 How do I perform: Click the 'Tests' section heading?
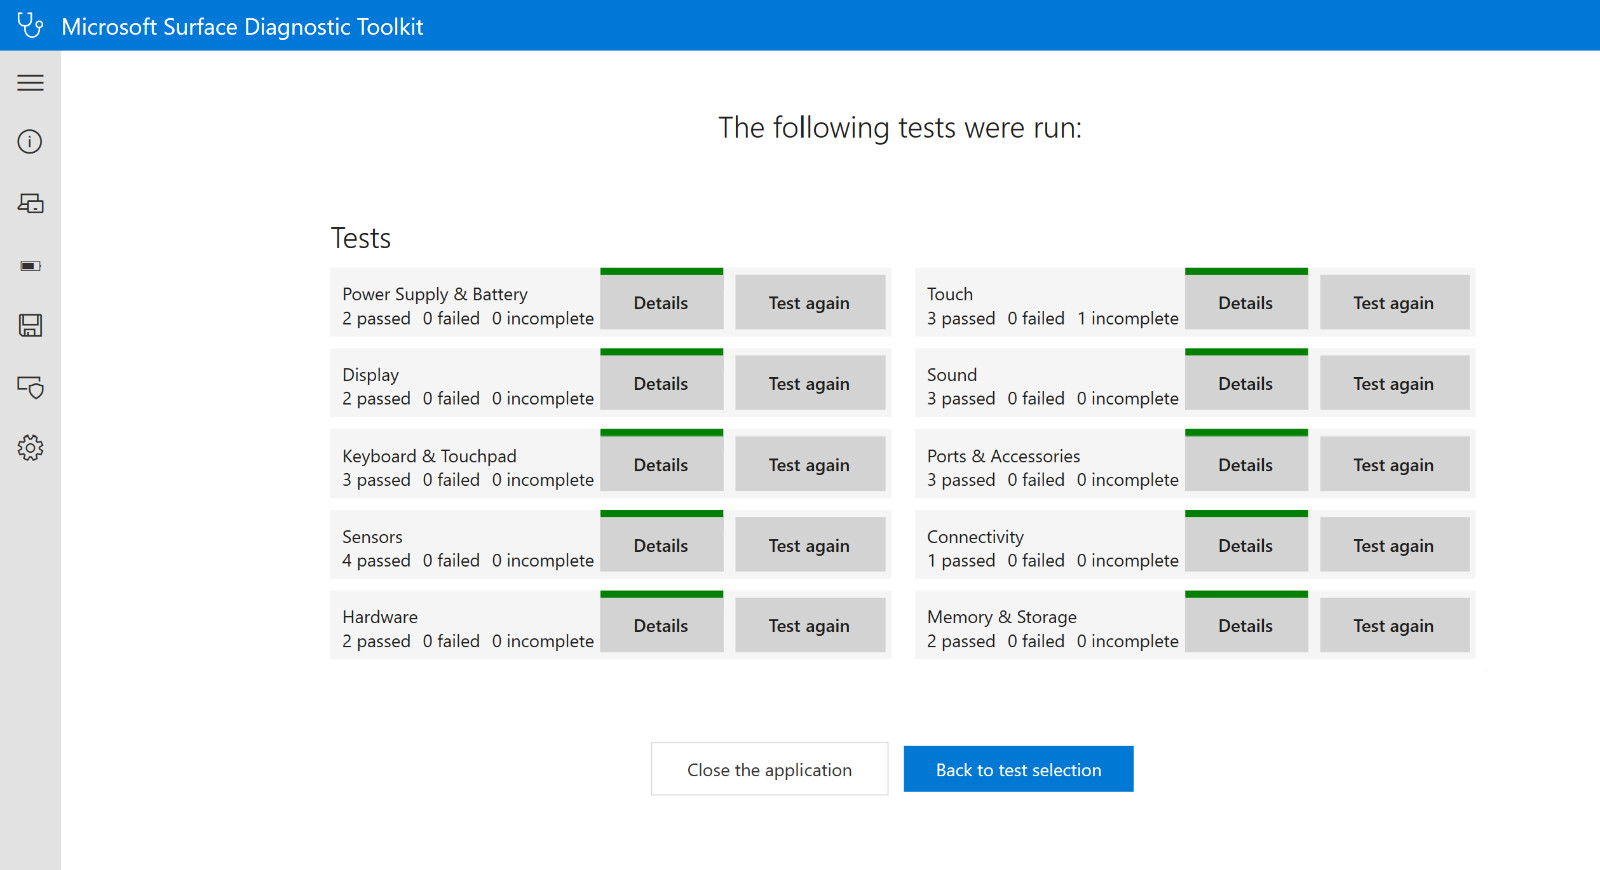[360, 238]
